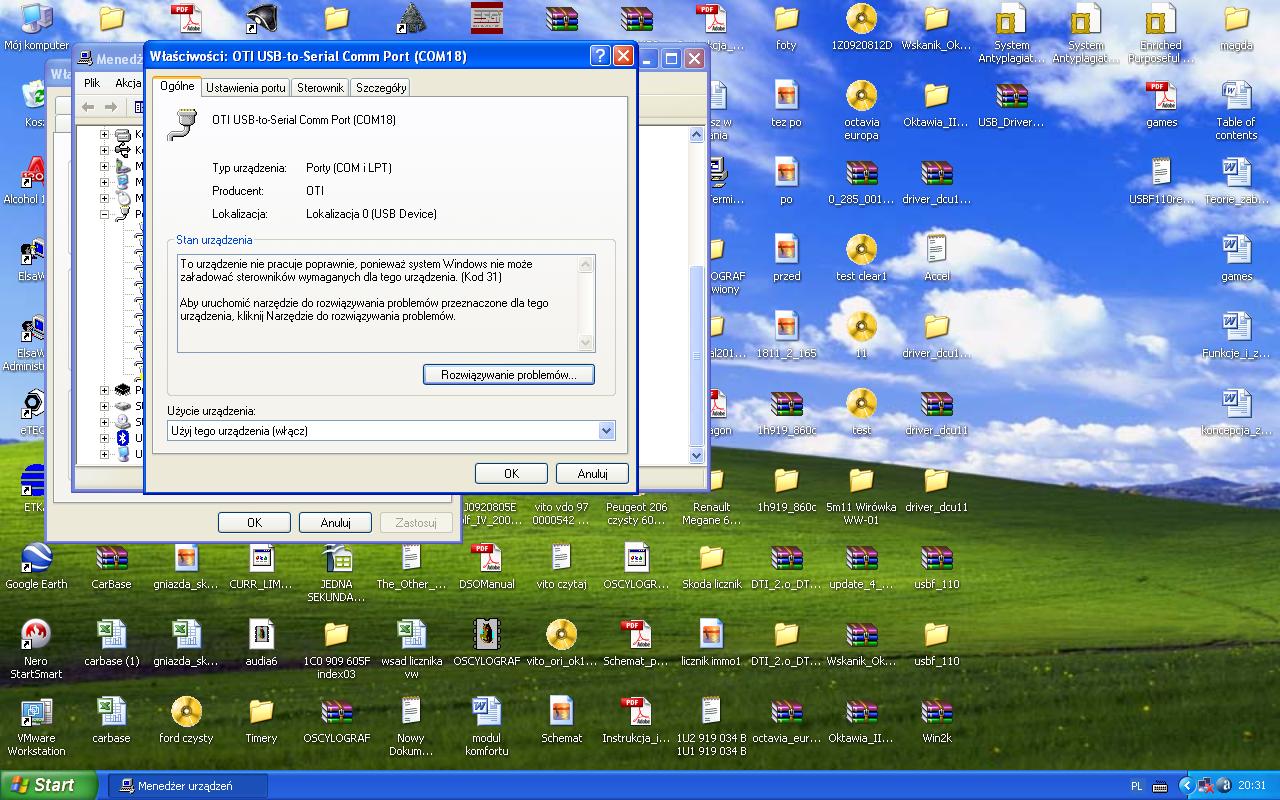Open the Accel text file icon
Image resolution: width=1280 pixels, height=800 pixels.
pyautogui.click(x=936, y=257)
